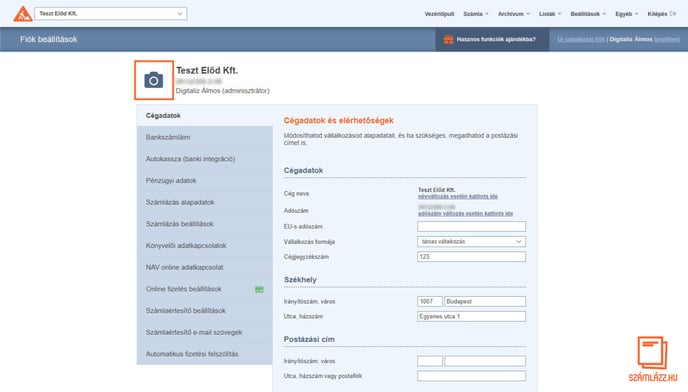Click Kilépés to log out
The width and height of the screenshot is (688, 392).
(x=657, y=14)
